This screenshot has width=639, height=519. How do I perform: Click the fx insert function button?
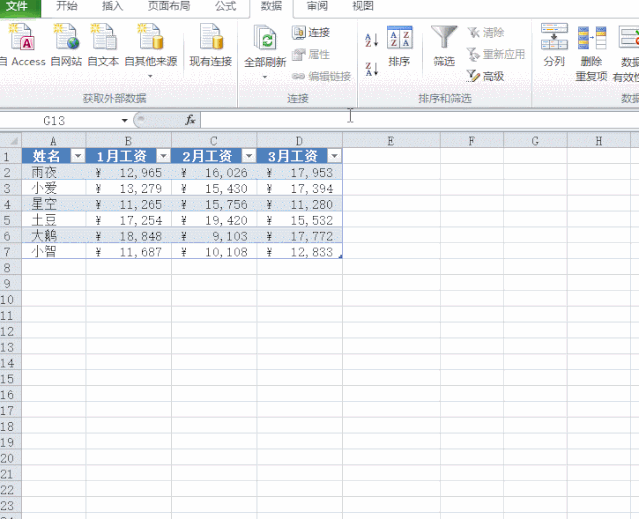(190, 120)
